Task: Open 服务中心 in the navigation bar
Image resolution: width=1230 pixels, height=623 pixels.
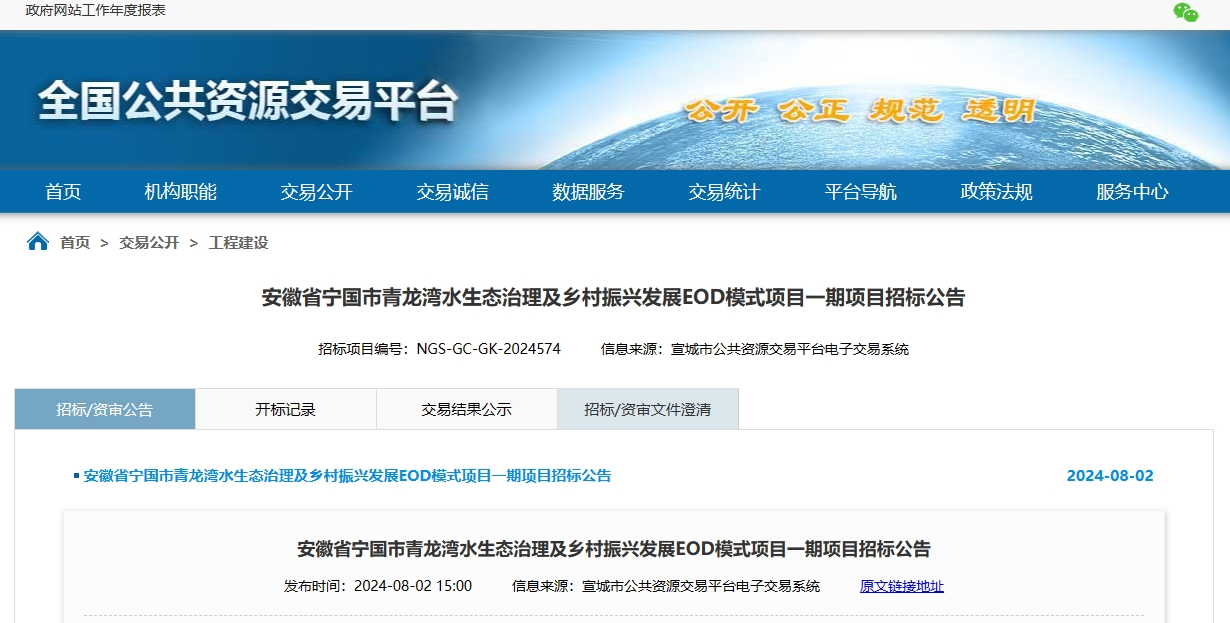Action: [x=1132, y=192]
